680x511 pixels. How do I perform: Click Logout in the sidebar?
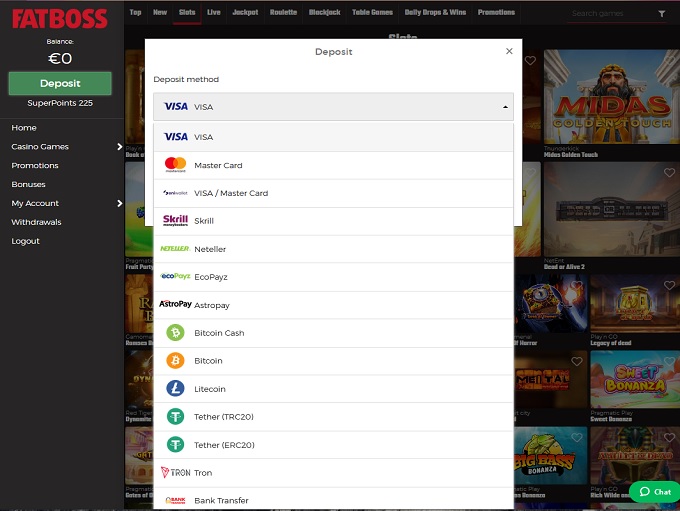(x=25, y=241)
